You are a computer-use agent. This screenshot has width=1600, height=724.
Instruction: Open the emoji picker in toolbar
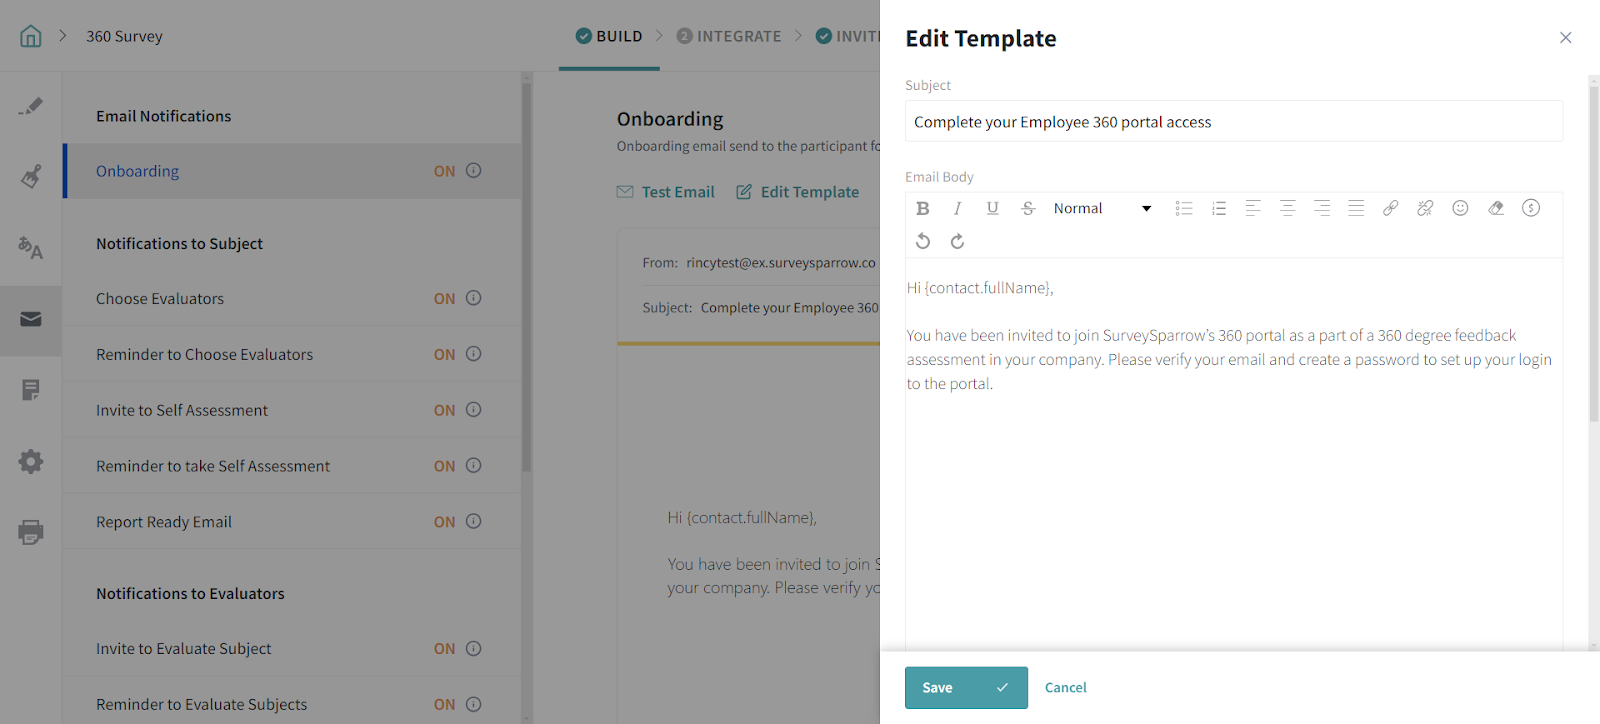point(1460,208)
